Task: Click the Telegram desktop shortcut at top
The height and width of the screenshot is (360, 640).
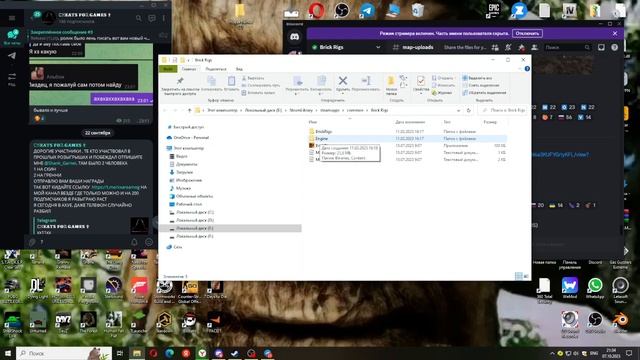Action: click(367, 11)
